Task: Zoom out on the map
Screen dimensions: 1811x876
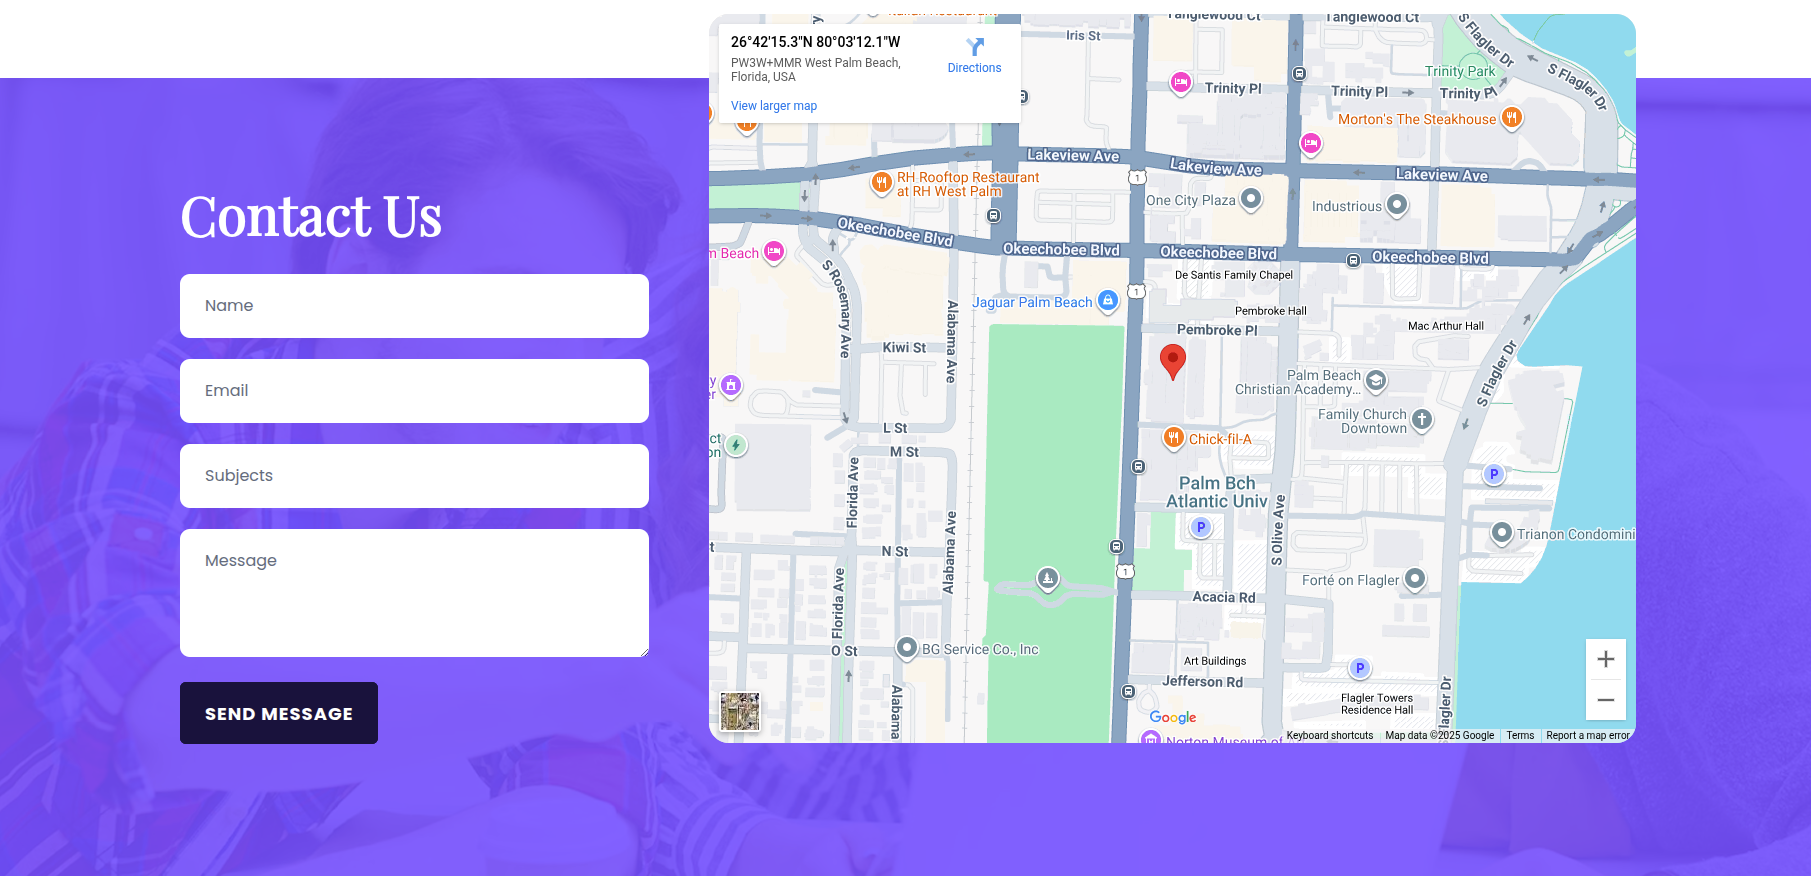Action: (x=1605, y=700)
